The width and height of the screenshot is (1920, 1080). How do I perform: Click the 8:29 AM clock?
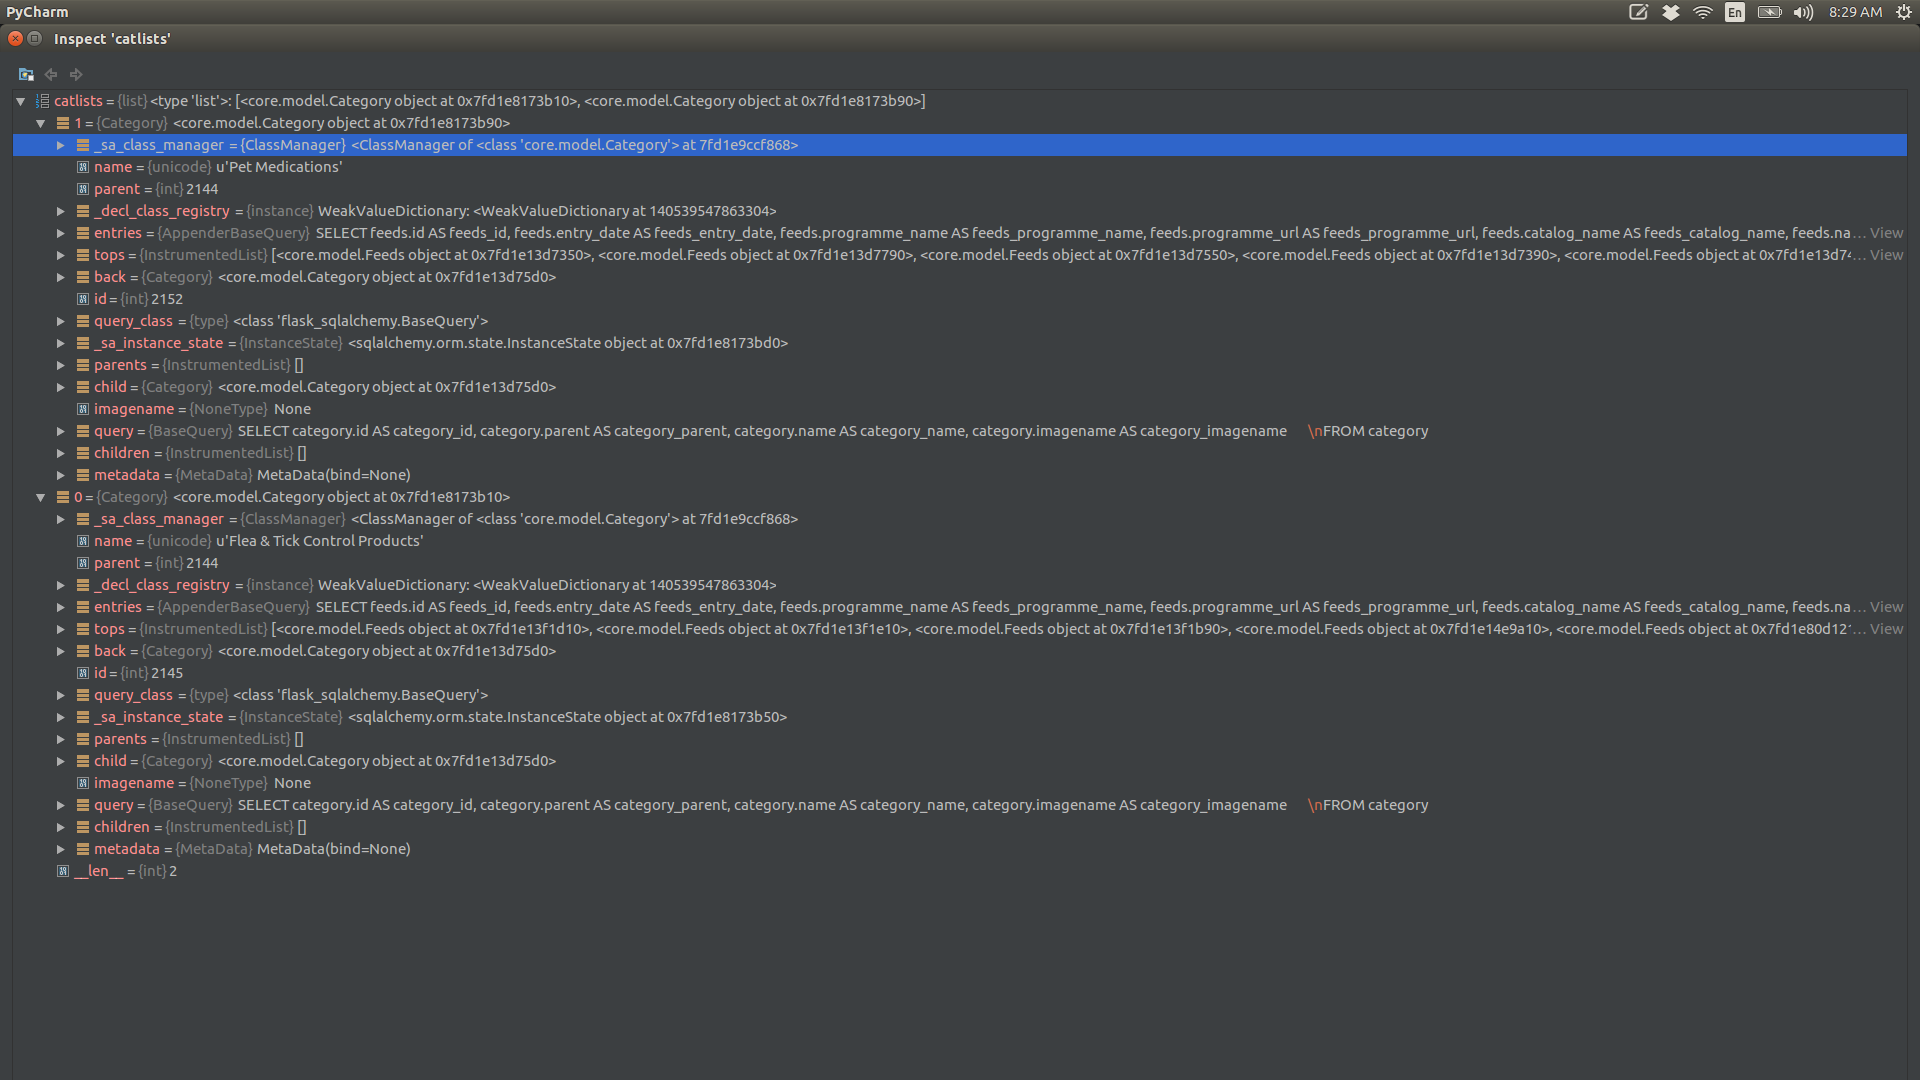pos(1855,12)
